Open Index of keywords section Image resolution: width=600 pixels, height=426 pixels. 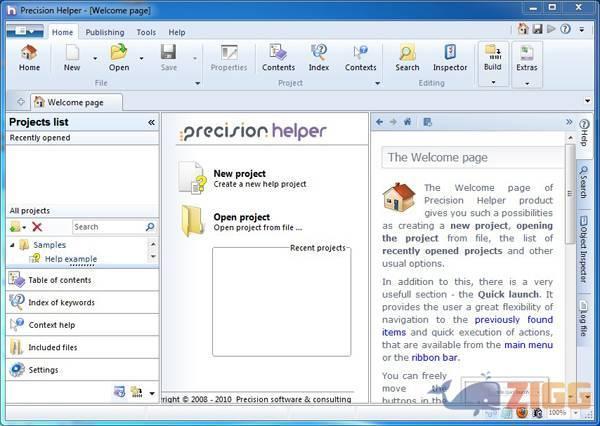point(83,302)
